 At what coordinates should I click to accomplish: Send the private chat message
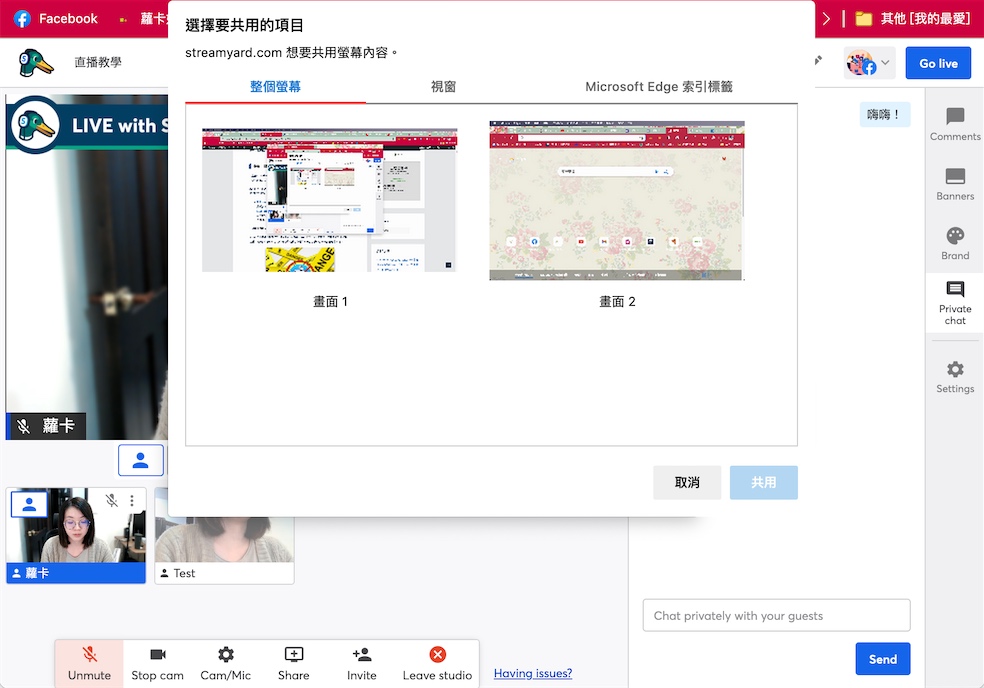point(882,658)
